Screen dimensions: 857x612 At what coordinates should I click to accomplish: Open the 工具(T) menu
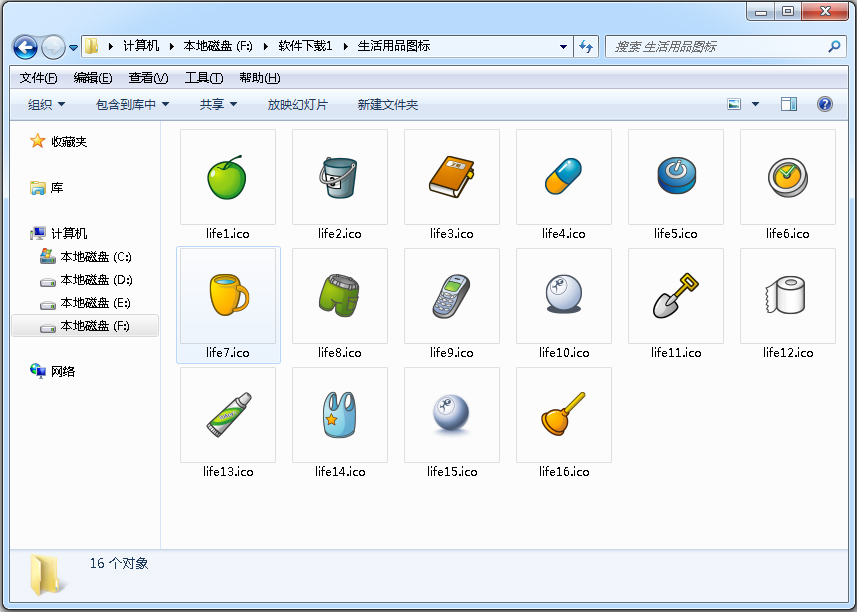click(x=203, y=78)
